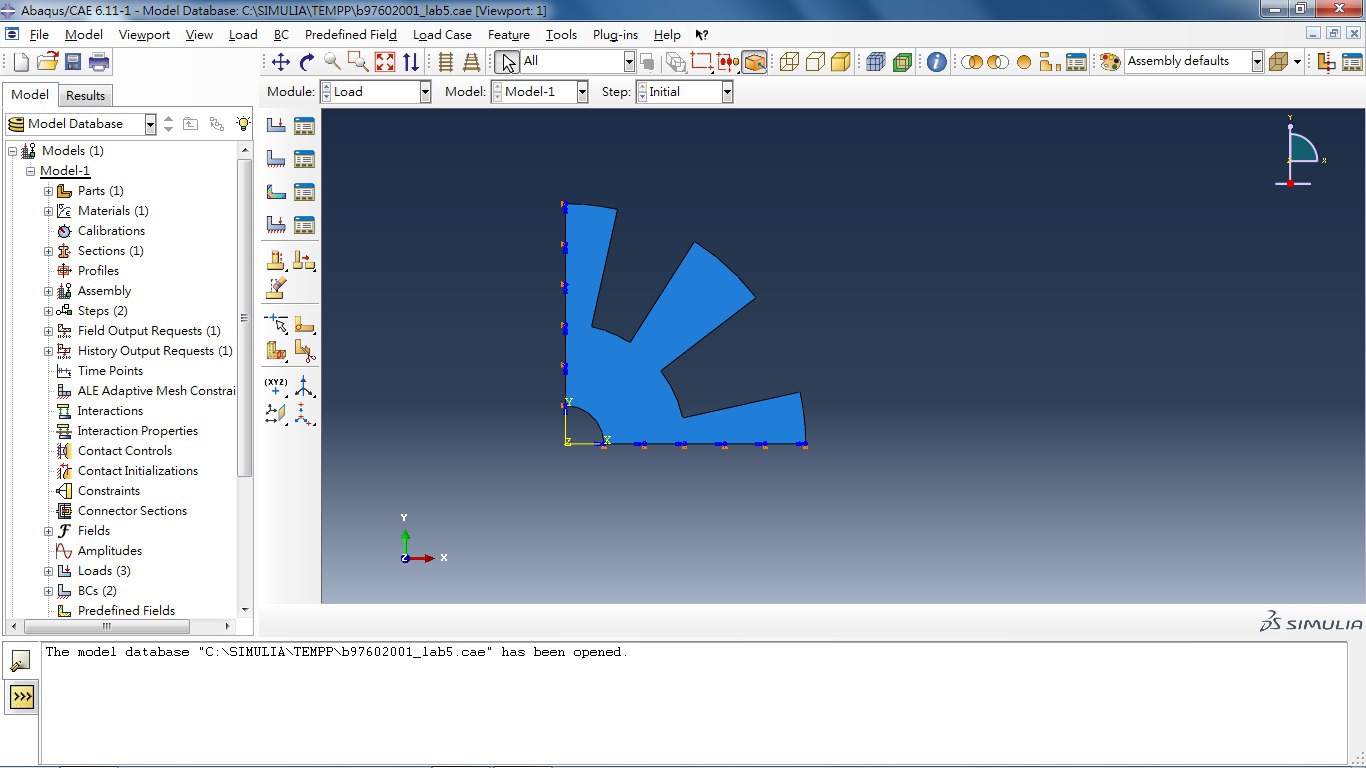Toggle the hidden-line render style

coord(815,62)
